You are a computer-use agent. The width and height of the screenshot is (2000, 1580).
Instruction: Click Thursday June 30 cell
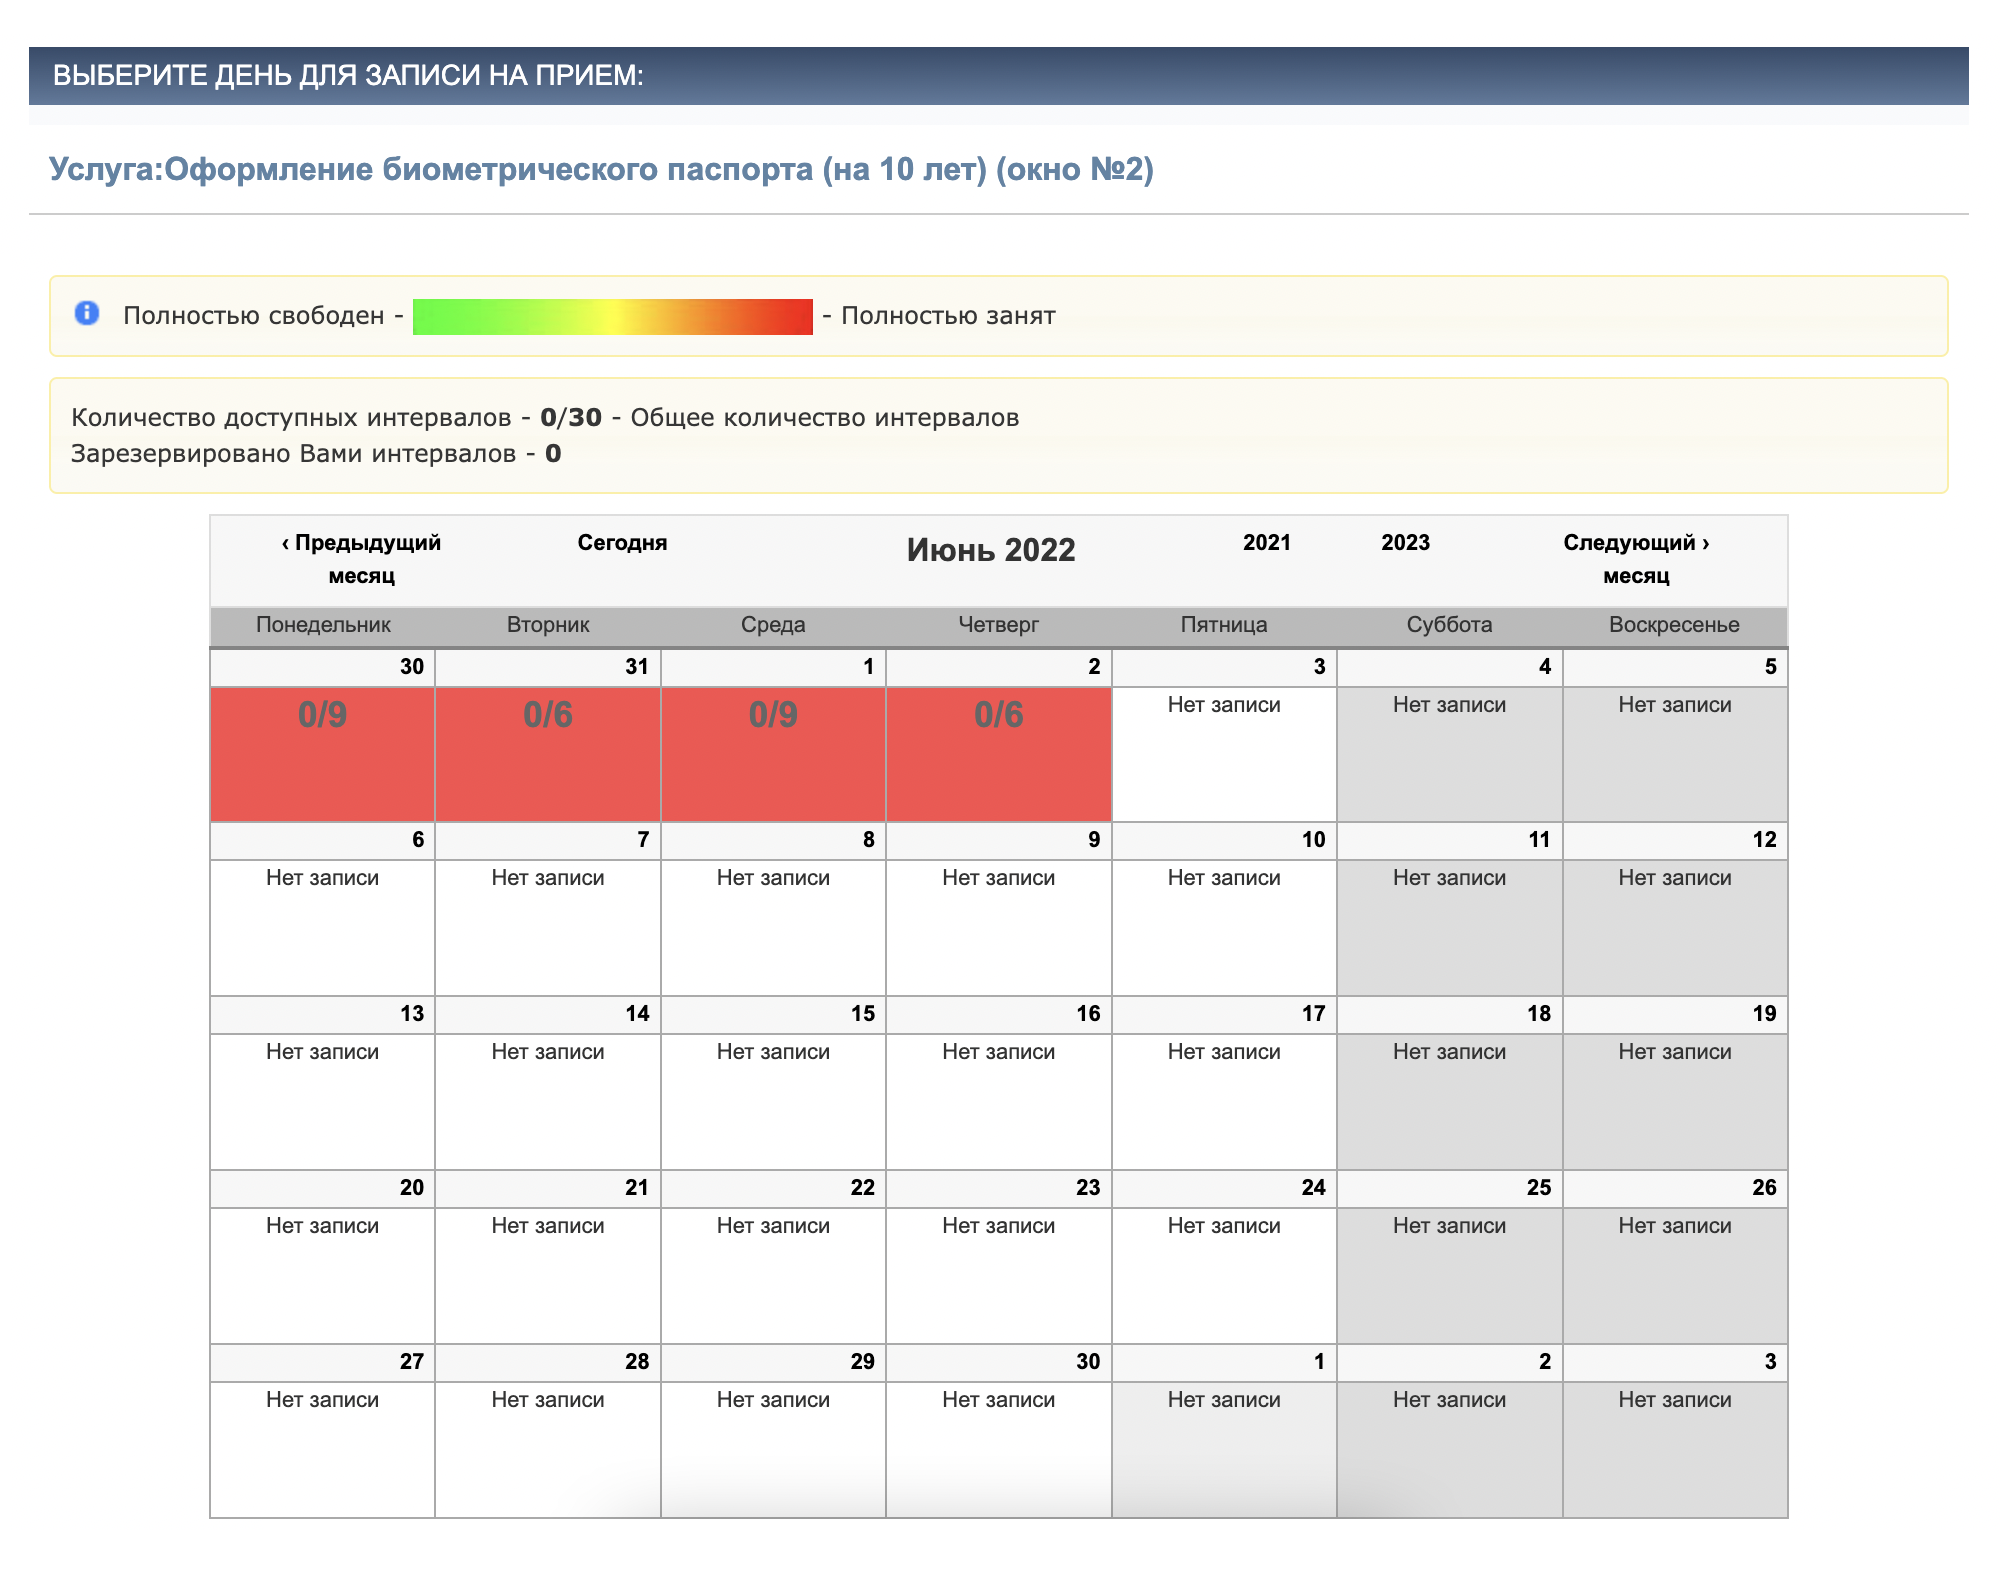coord(999,1449)
